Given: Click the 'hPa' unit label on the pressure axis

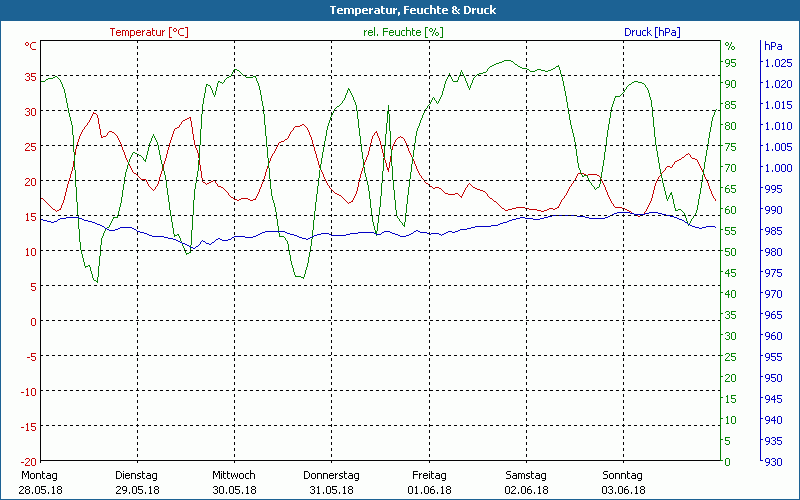Looking at the screenshot, I should [773, 46].
